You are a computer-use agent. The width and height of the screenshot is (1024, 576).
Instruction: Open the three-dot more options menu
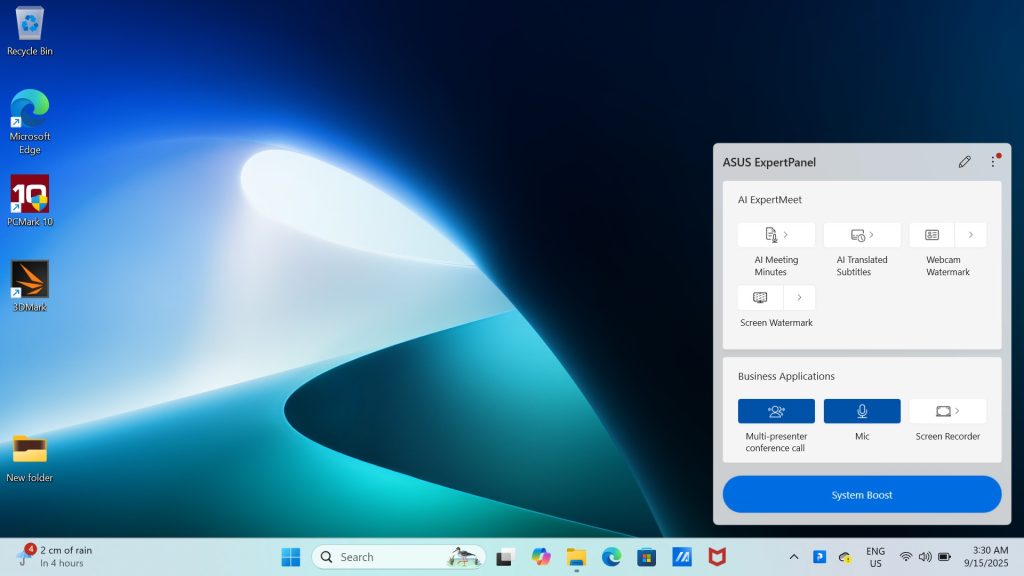[993, 162]
